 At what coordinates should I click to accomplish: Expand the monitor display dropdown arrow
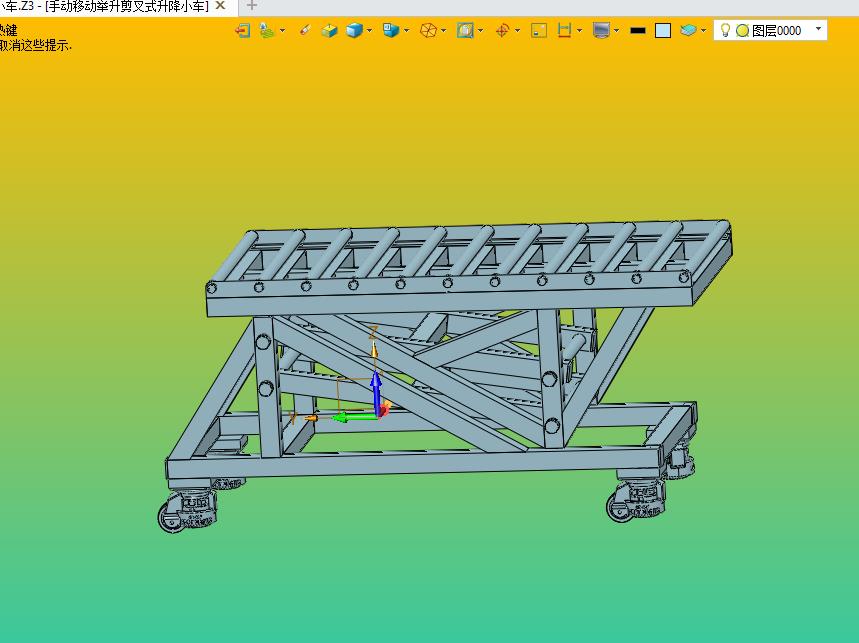pos(616,30)
